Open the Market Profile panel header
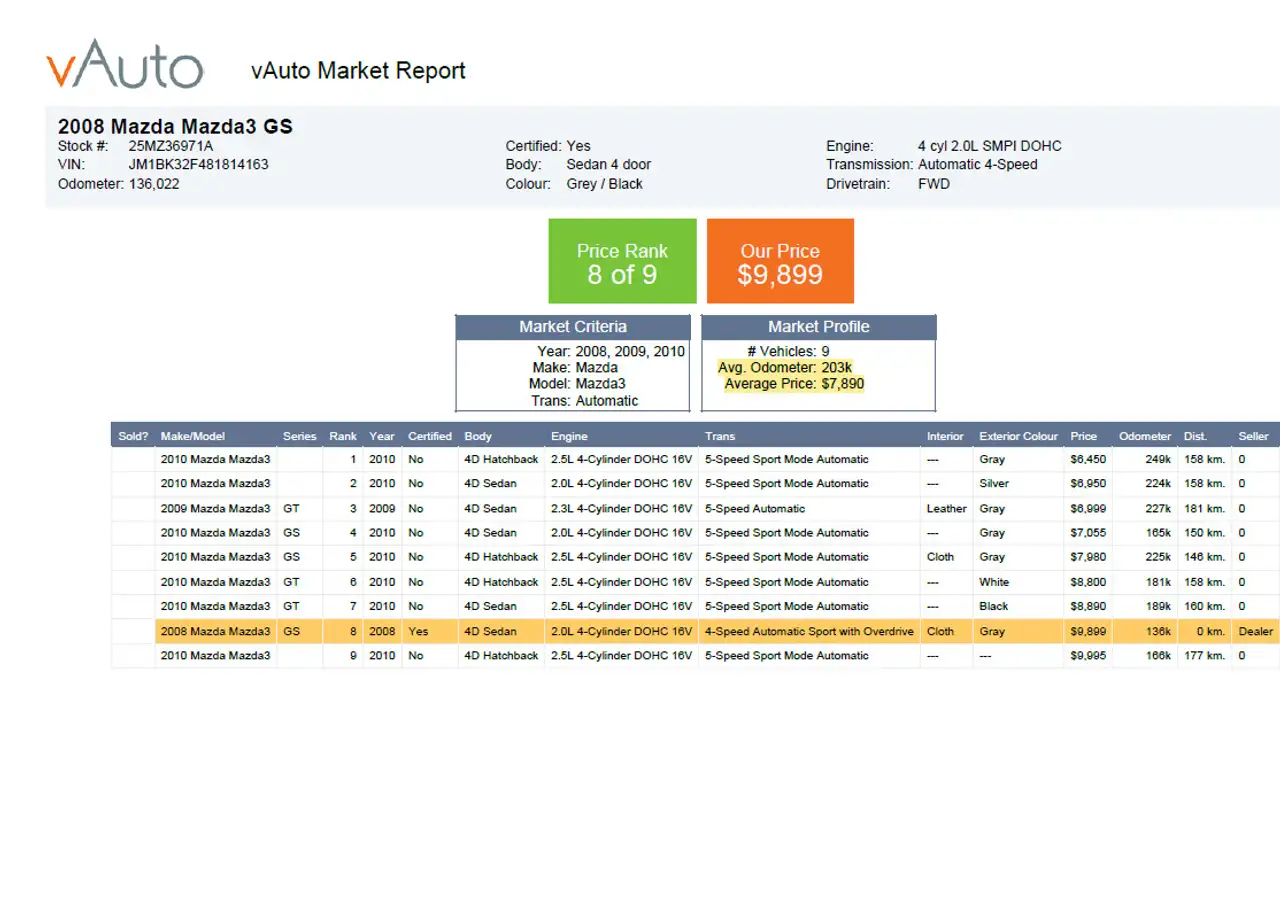Image resolution: width=1280 pixels, height=924 pixels. [818, 327]
